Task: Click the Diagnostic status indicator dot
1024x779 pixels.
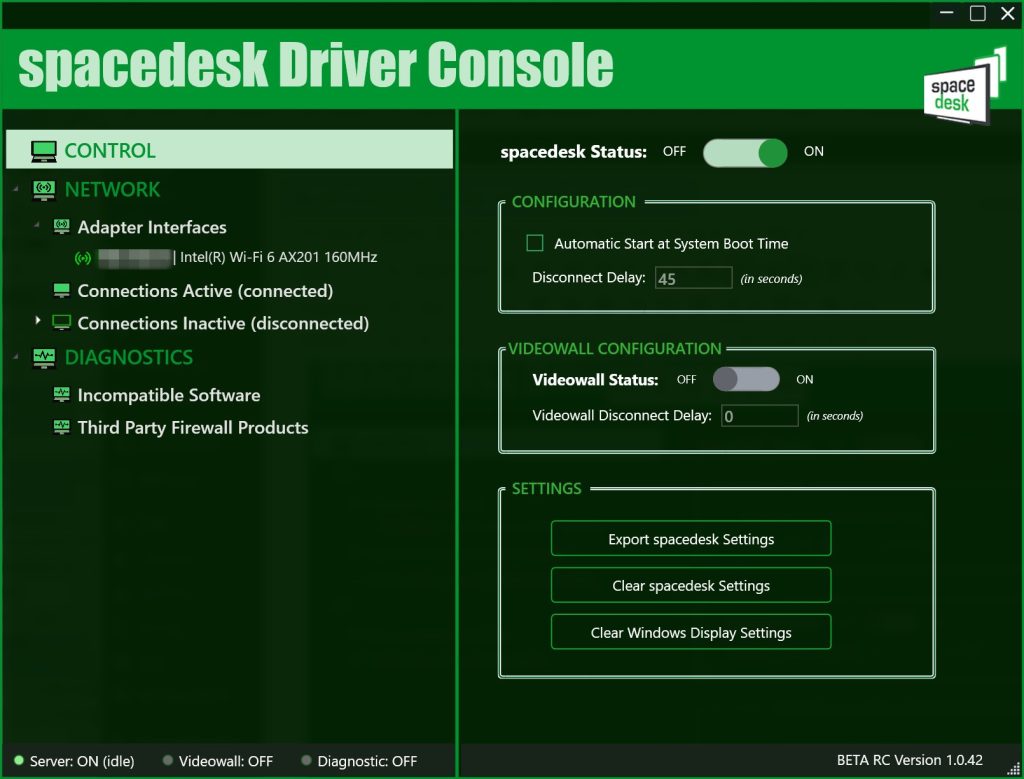Action: (x=306, y=760)
